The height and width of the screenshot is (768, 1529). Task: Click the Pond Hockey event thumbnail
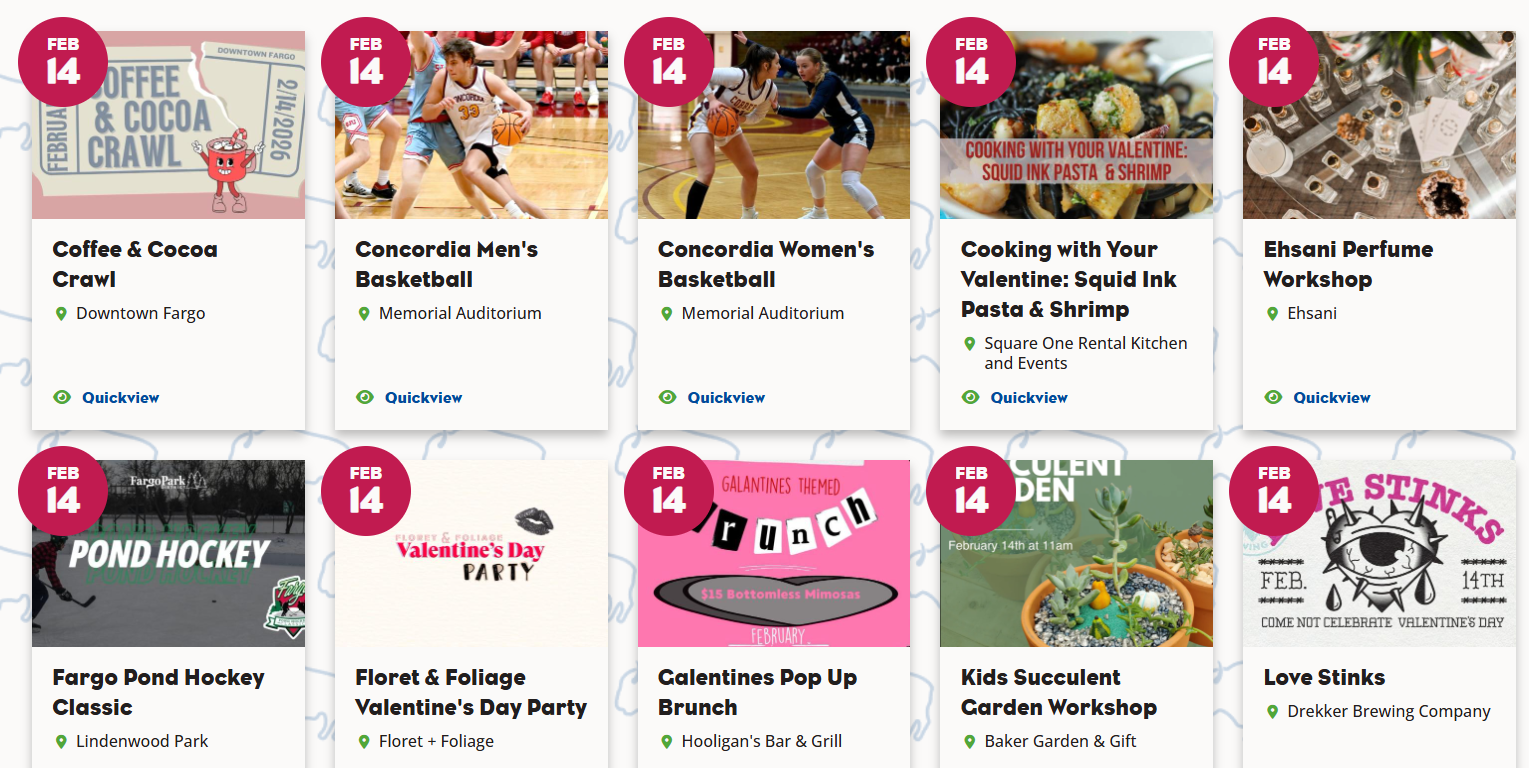click(x=168, y=554)
